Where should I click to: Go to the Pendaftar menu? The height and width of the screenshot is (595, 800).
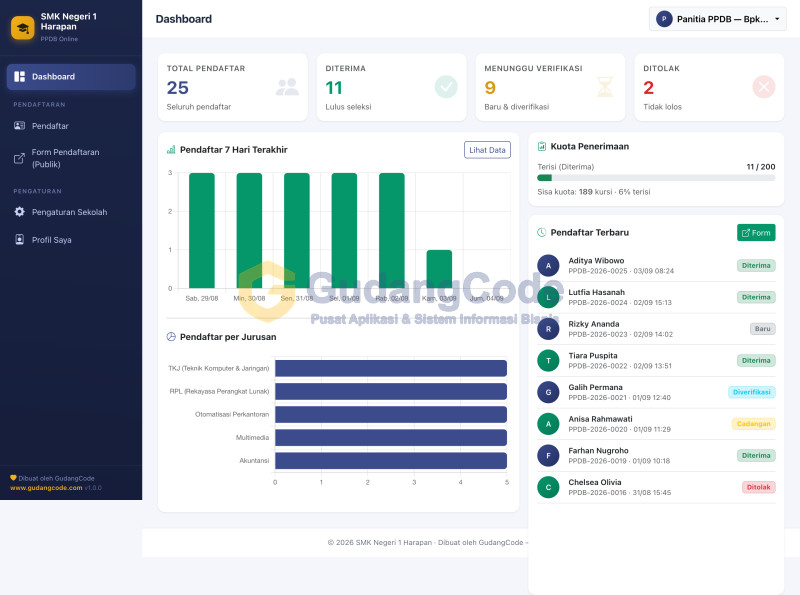(x=71, y=126)
